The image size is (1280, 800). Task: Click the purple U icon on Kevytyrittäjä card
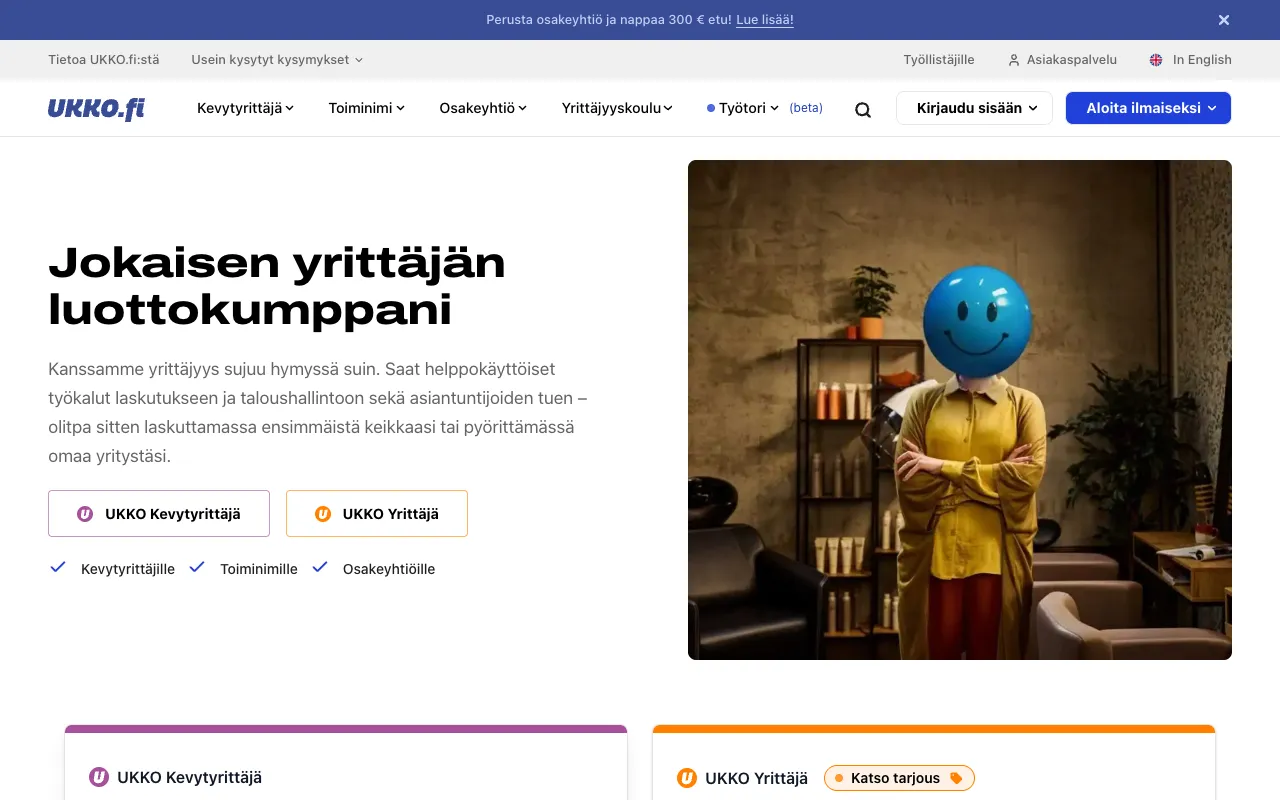coord(99,777)
